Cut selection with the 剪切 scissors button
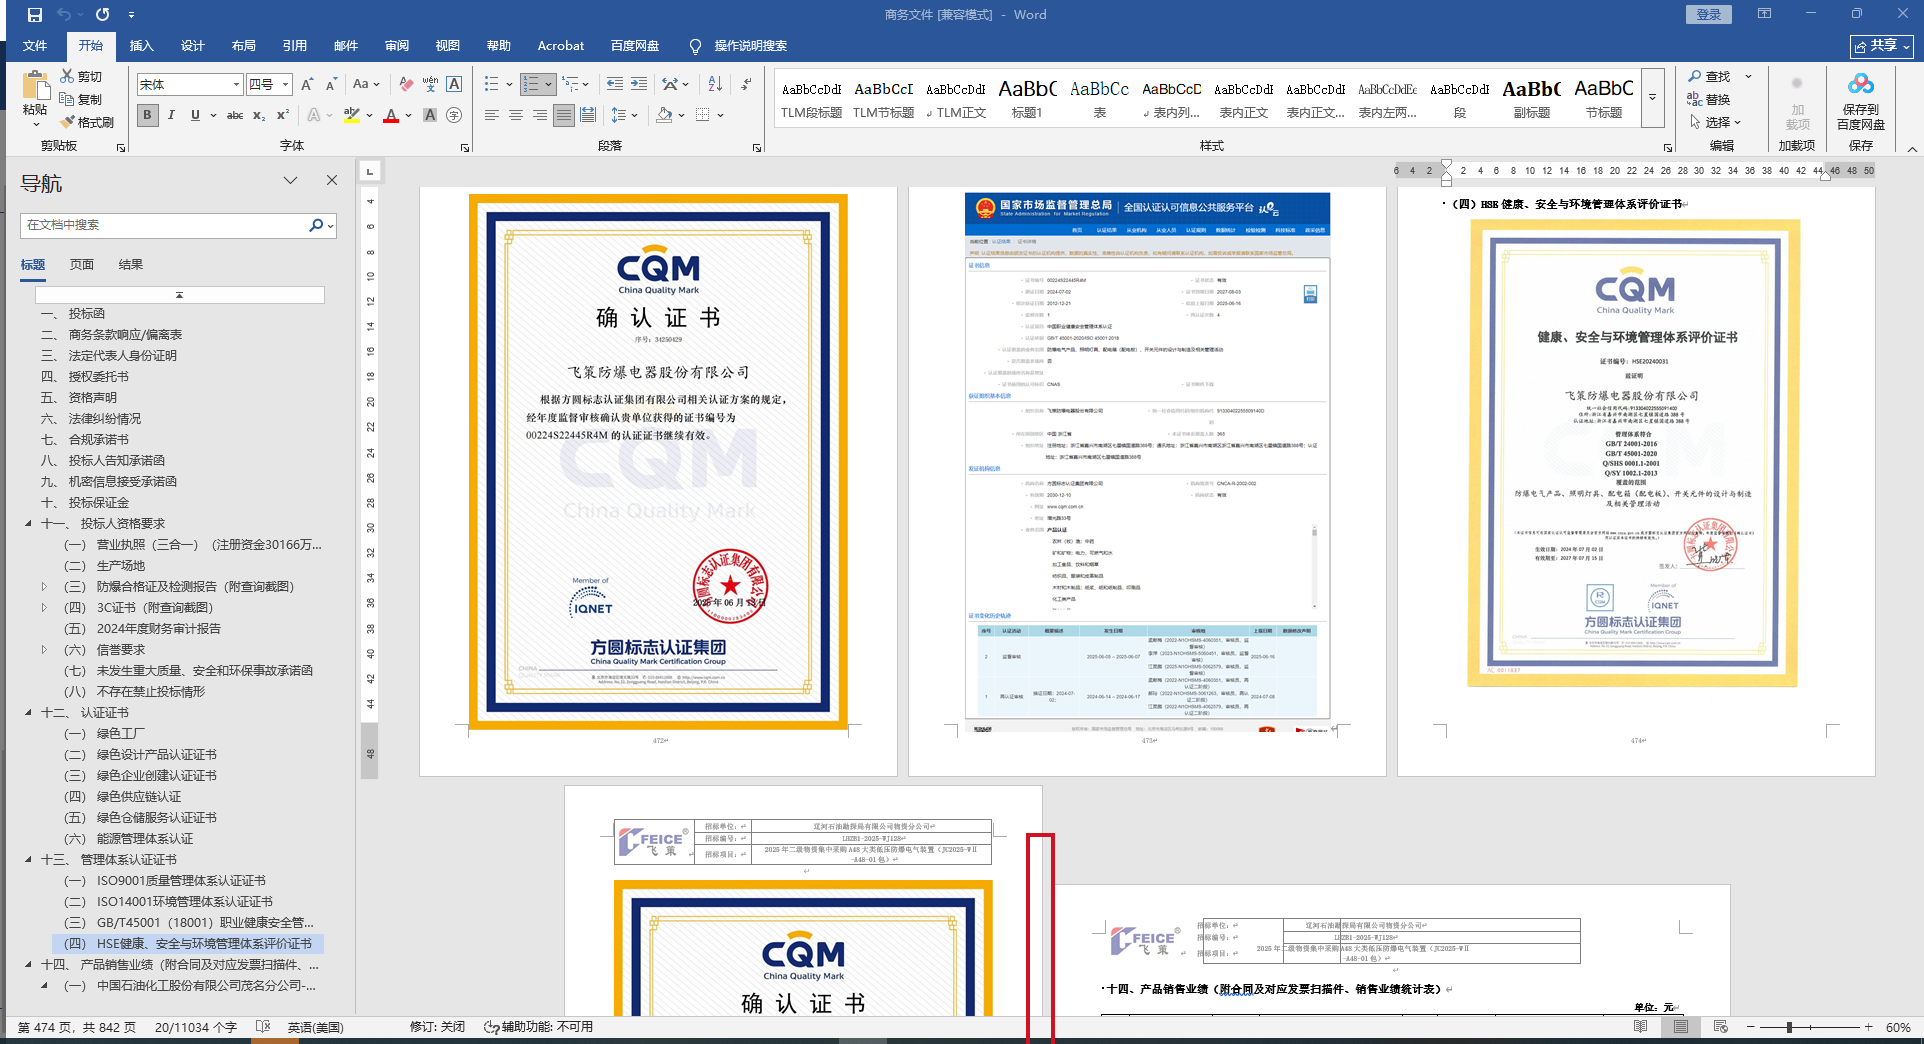The width and height of the screenshot is (1924, 1044). point(81,76)
